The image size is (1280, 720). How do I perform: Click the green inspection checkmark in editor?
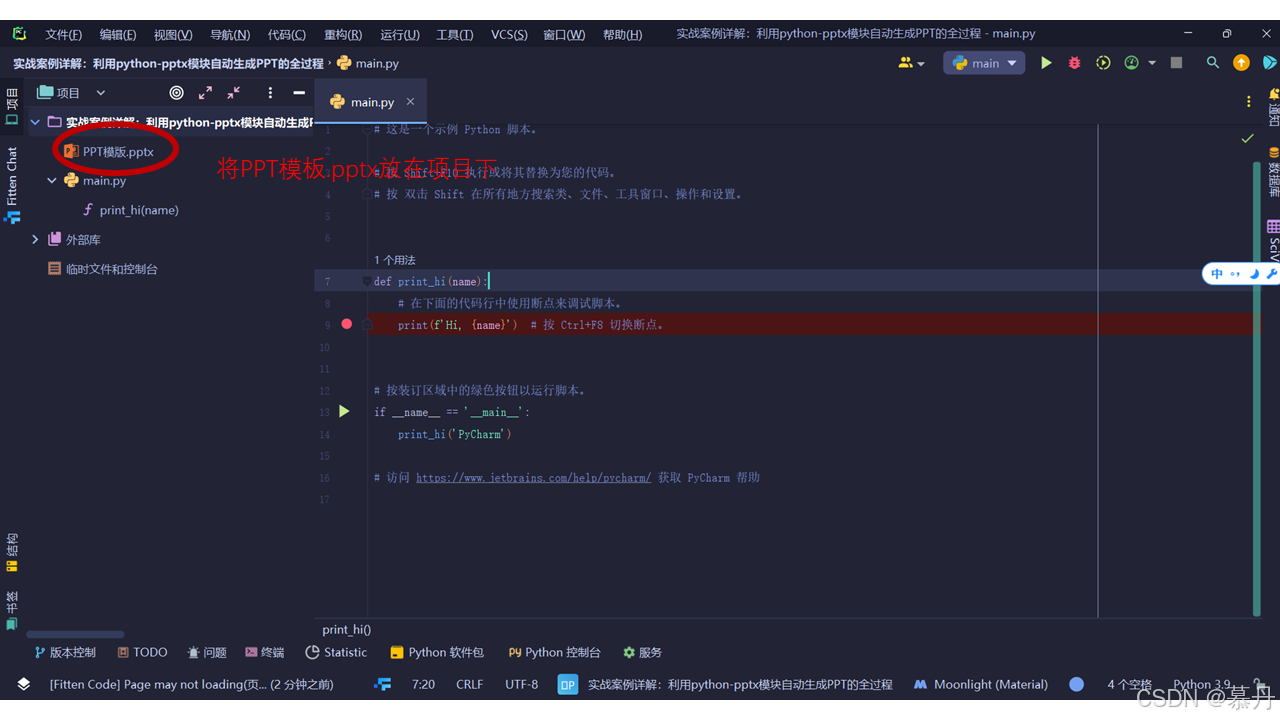pos(1247,138)
